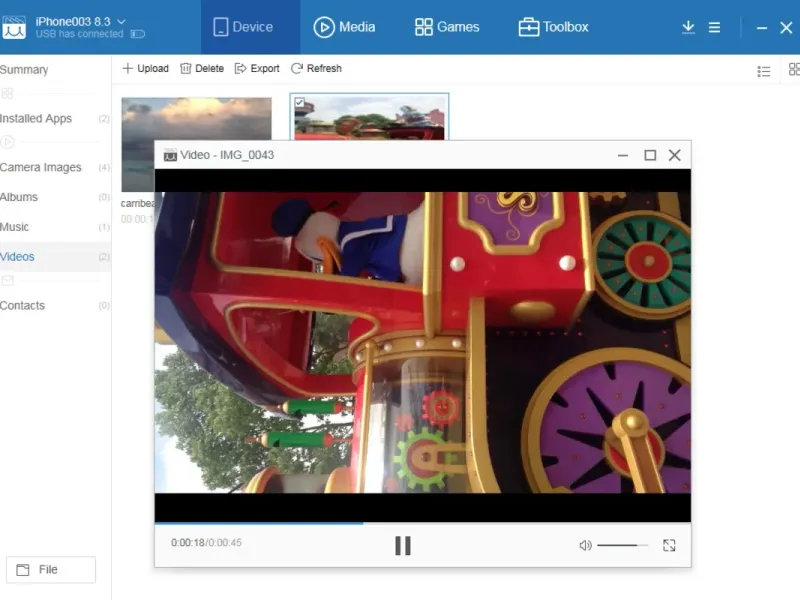Open the Games tab
This screenshot has height=600, width=800.
point(447,27)
